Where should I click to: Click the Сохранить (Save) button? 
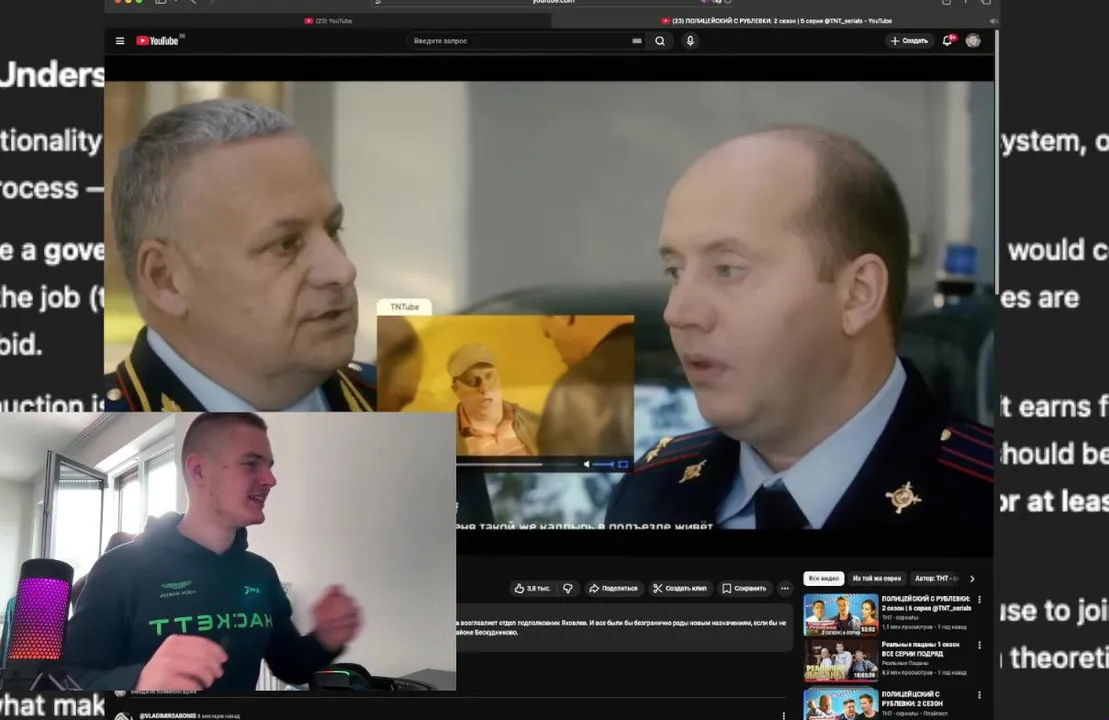[744, 588]
